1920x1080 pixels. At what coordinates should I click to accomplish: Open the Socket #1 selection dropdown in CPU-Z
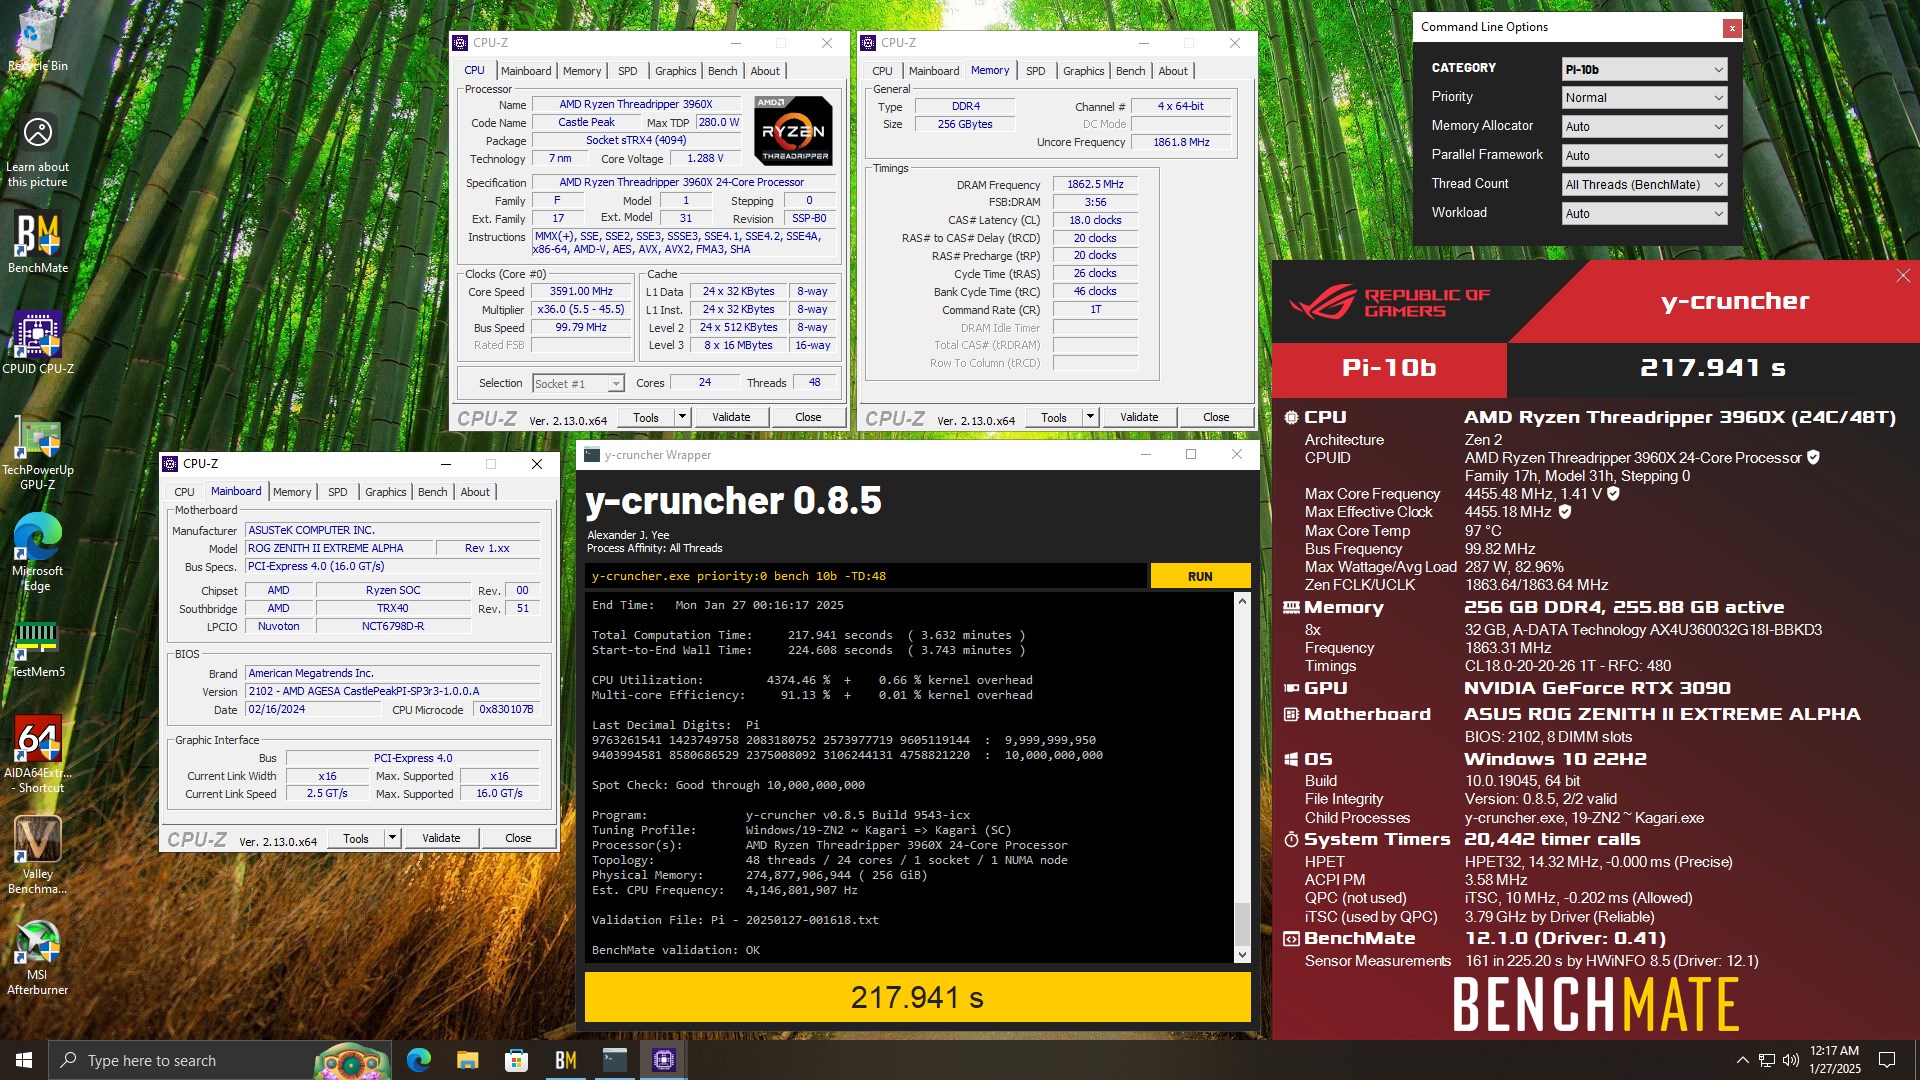578,384
